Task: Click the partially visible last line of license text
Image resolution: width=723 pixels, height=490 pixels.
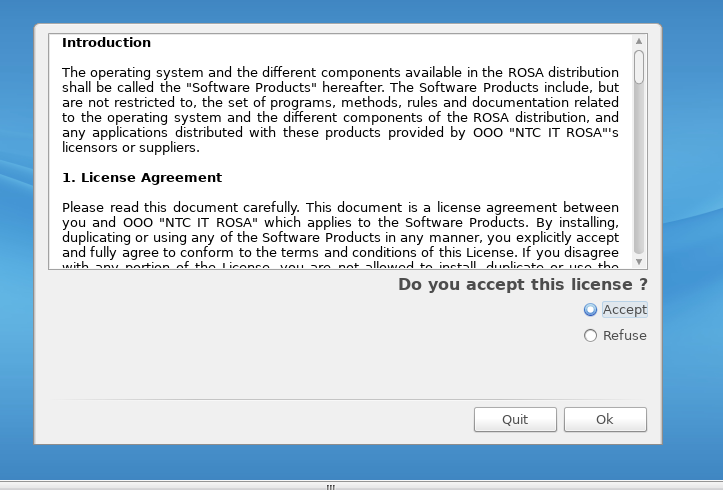Action: coord(340,265)
